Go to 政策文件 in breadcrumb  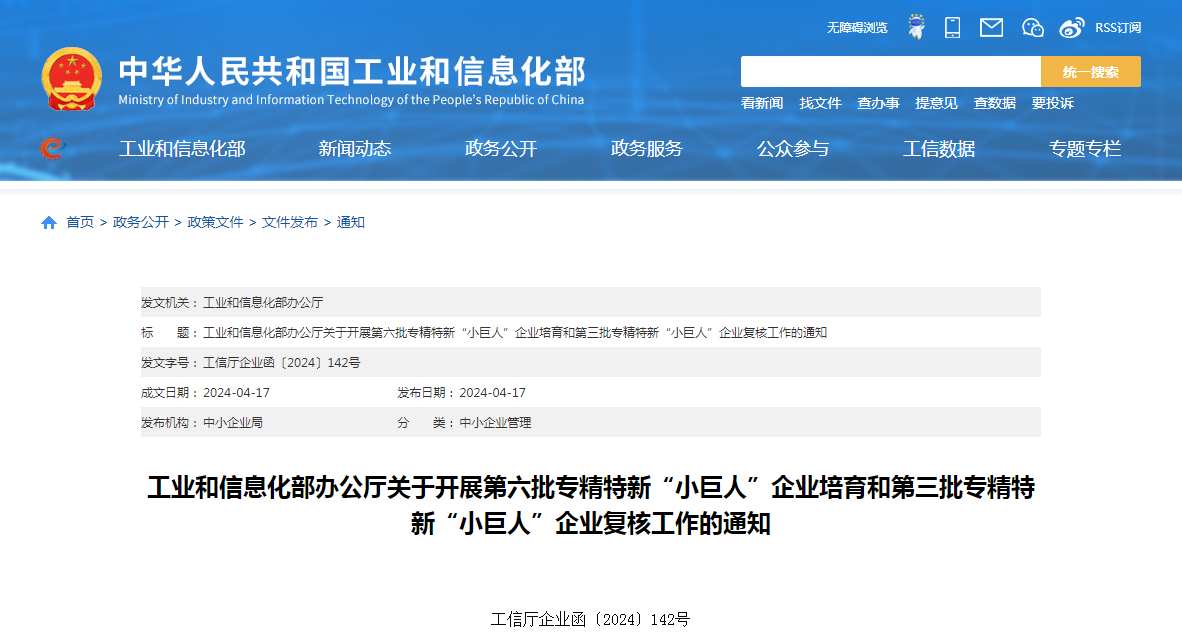pyautogui.click(x=216, y=222)
